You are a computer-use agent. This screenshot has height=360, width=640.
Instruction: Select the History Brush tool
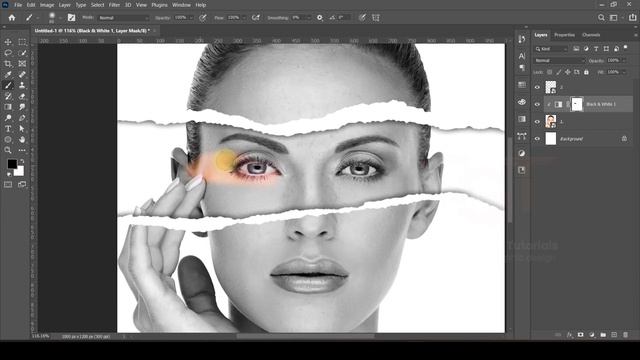click(x=8, y=96)
